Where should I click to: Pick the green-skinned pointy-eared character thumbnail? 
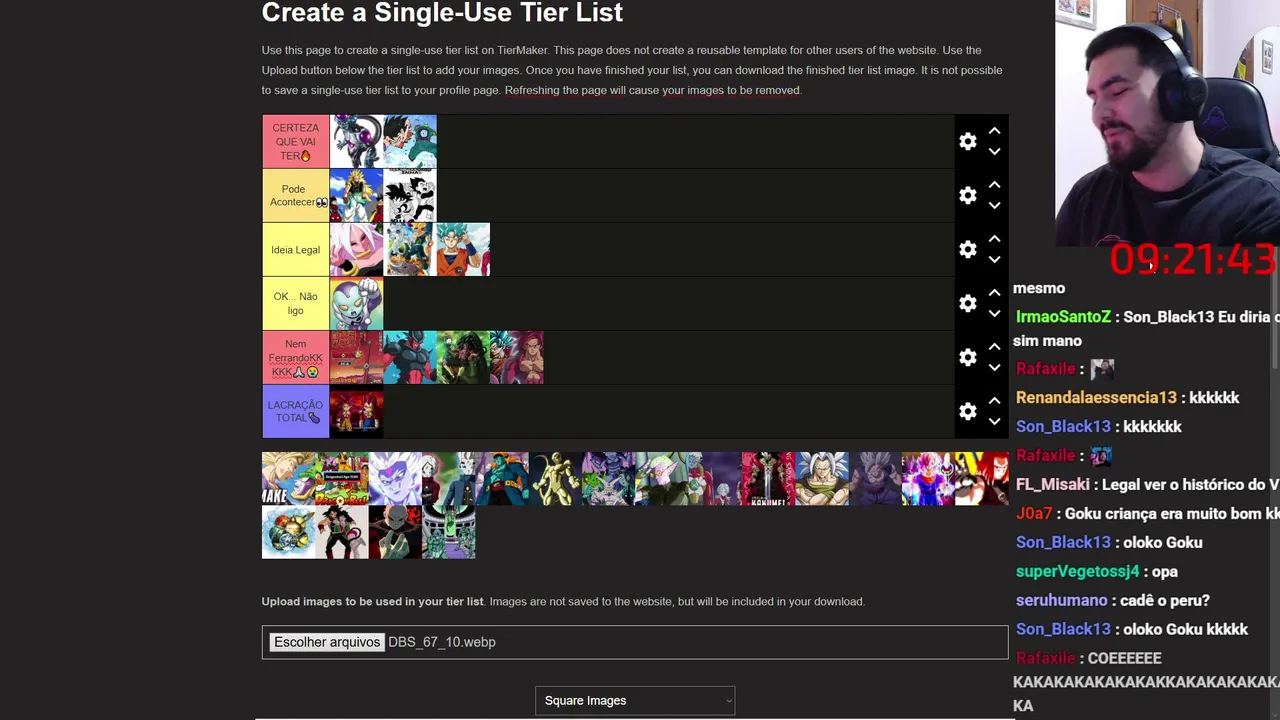click(x=662, y=479)
